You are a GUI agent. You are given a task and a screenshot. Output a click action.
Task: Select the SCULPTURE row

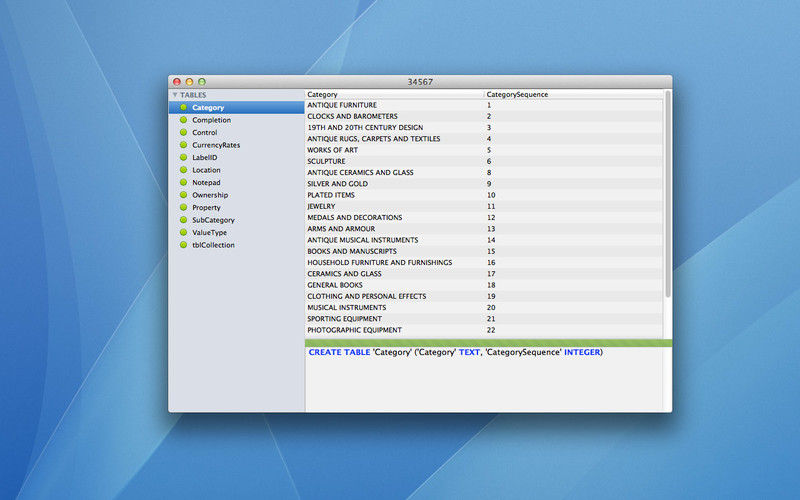484,161
